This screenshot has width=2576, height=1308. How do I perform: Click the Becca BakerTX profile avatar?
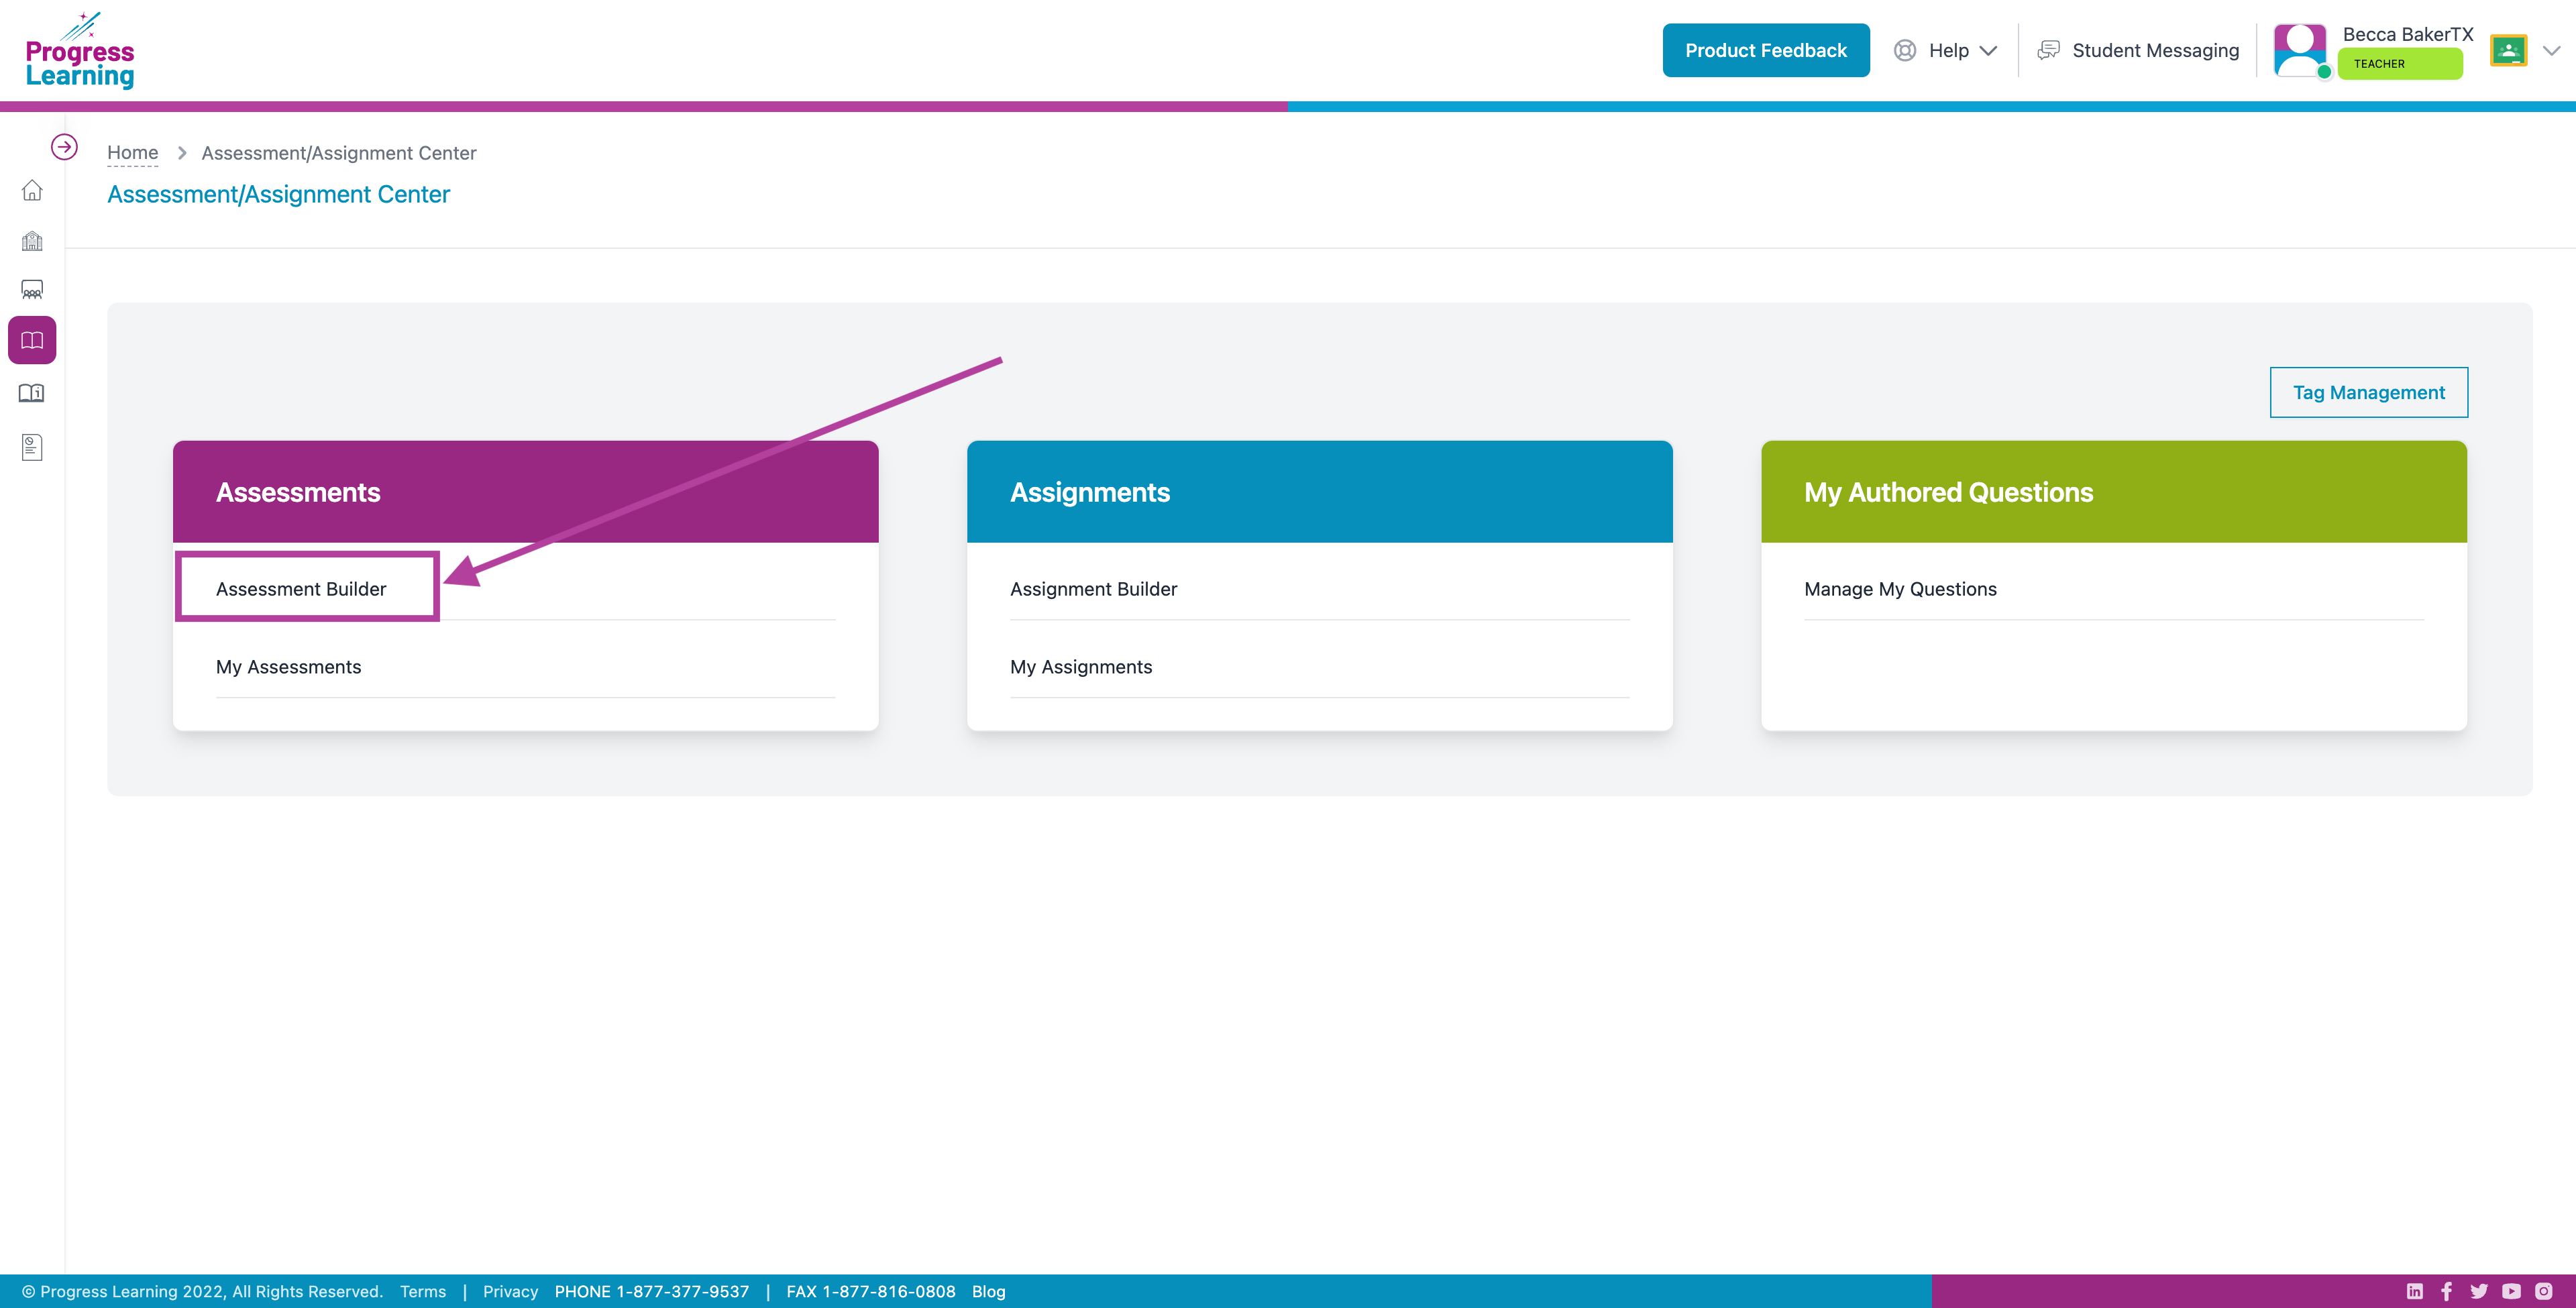click(x=2300, y=50)
